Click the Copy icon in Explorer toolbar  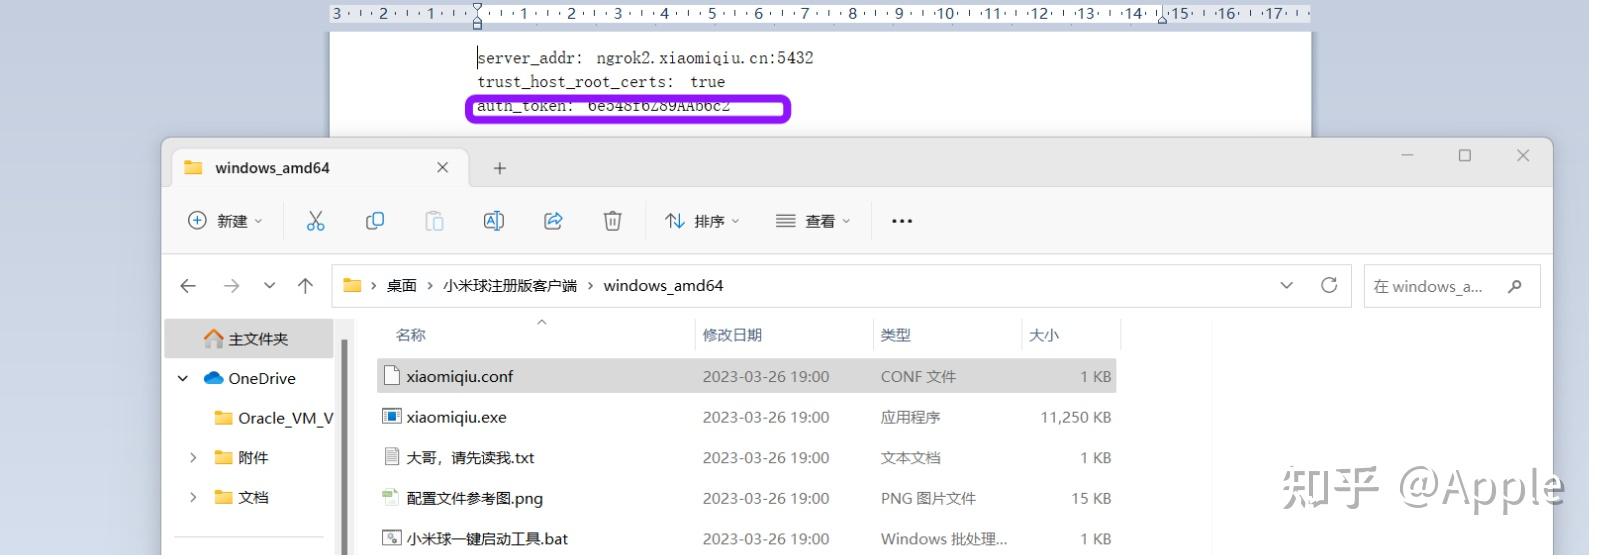point(375,221)
